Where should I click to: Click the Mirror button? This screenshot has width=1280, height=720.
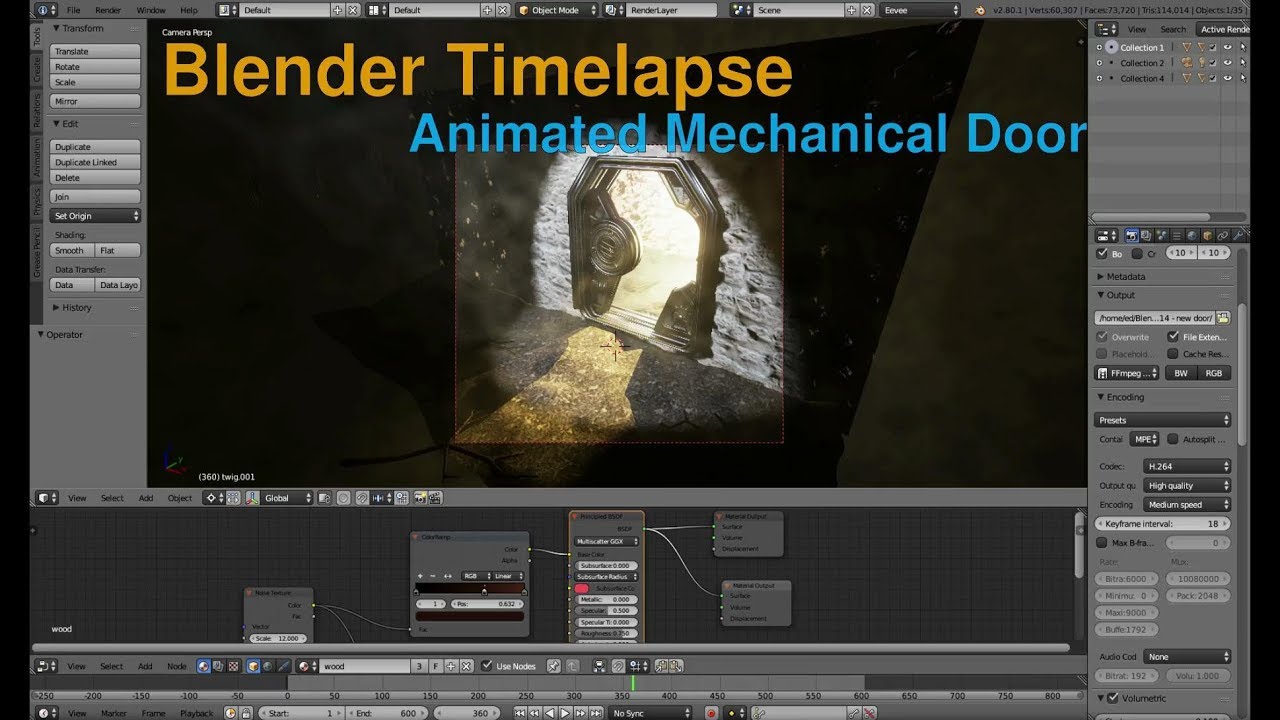(x=95, y=101)
